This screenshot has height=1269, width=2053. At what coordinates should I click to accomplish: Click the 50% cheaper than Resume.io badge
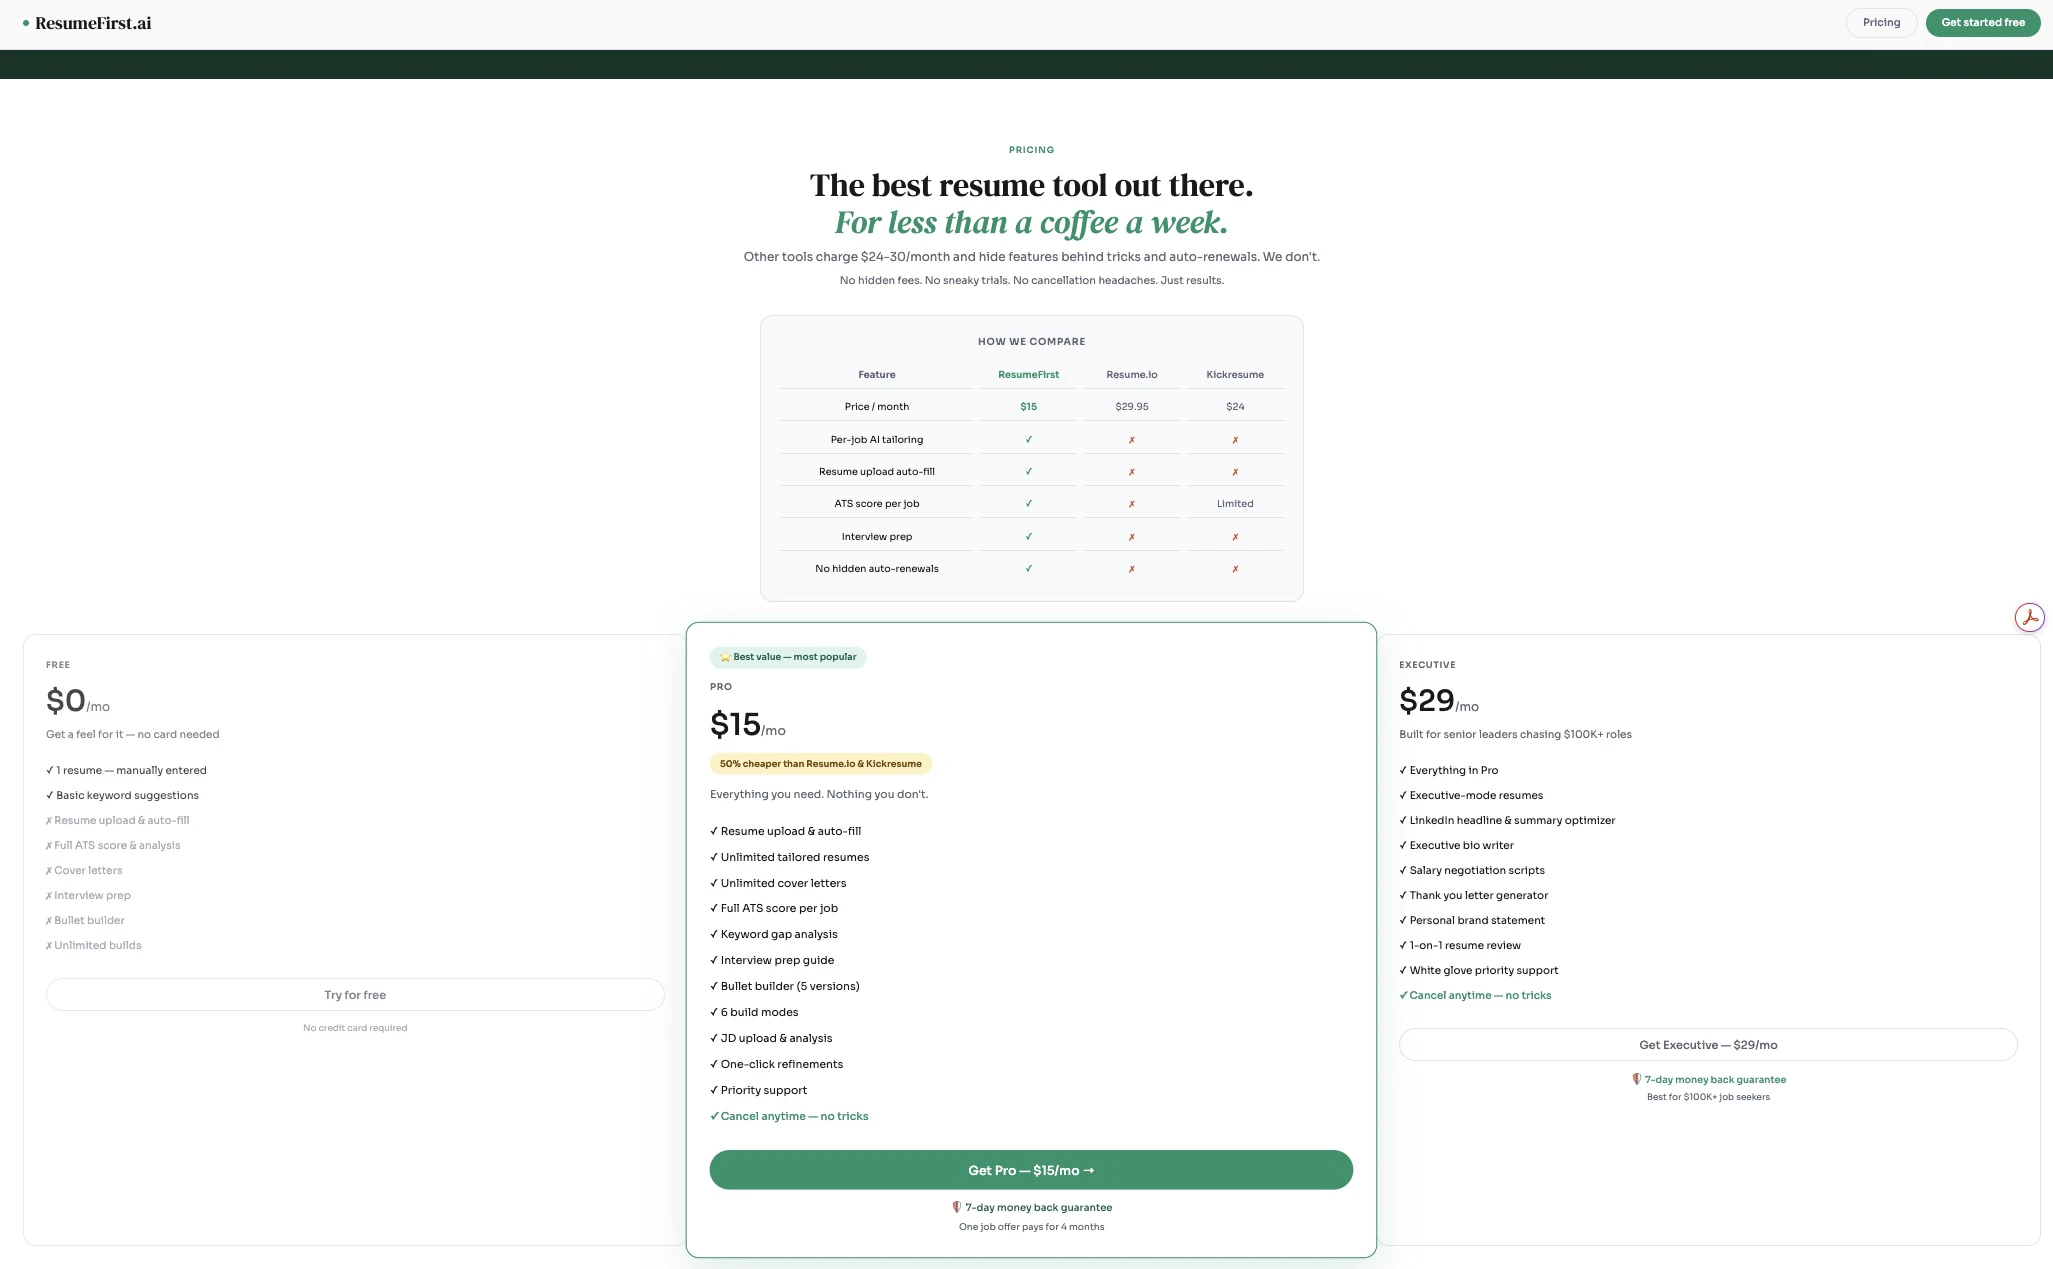coord(820,764)
